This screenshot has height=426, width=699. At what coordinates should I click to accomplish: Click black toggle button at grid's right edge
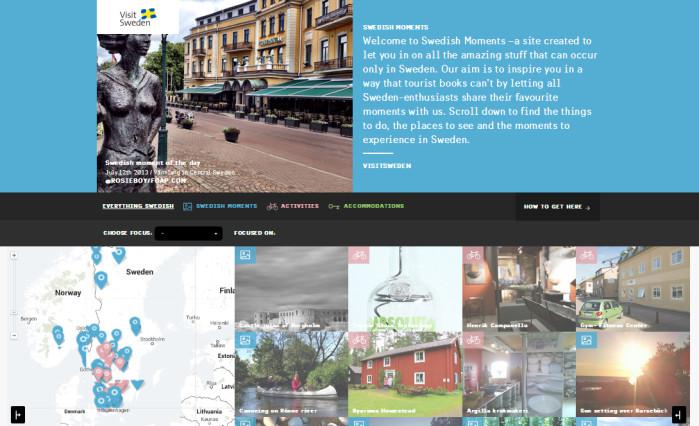[679, 415]
